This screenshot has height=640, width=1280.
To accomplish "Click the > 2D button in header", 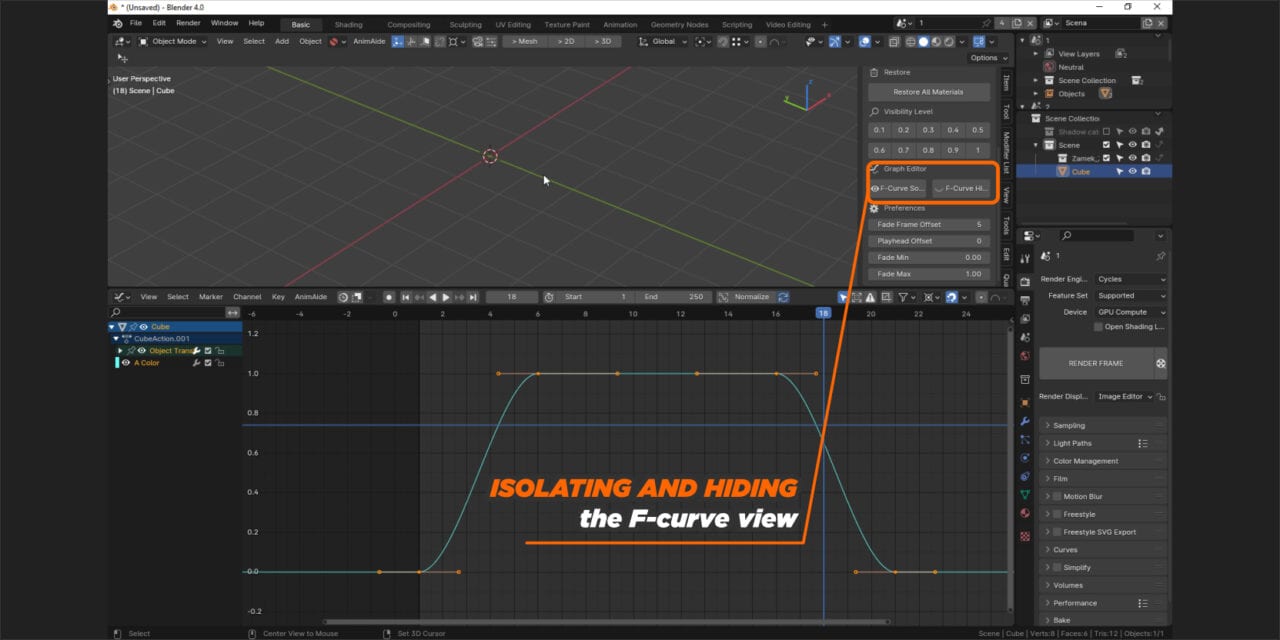I will 566,41.
